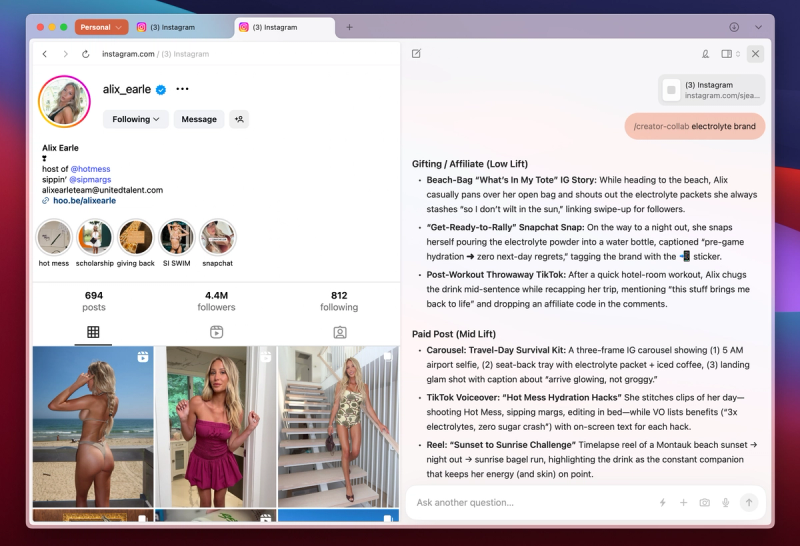Send the question with the up-arrow button
800x546 pixels.
click(x=749, y=503)
